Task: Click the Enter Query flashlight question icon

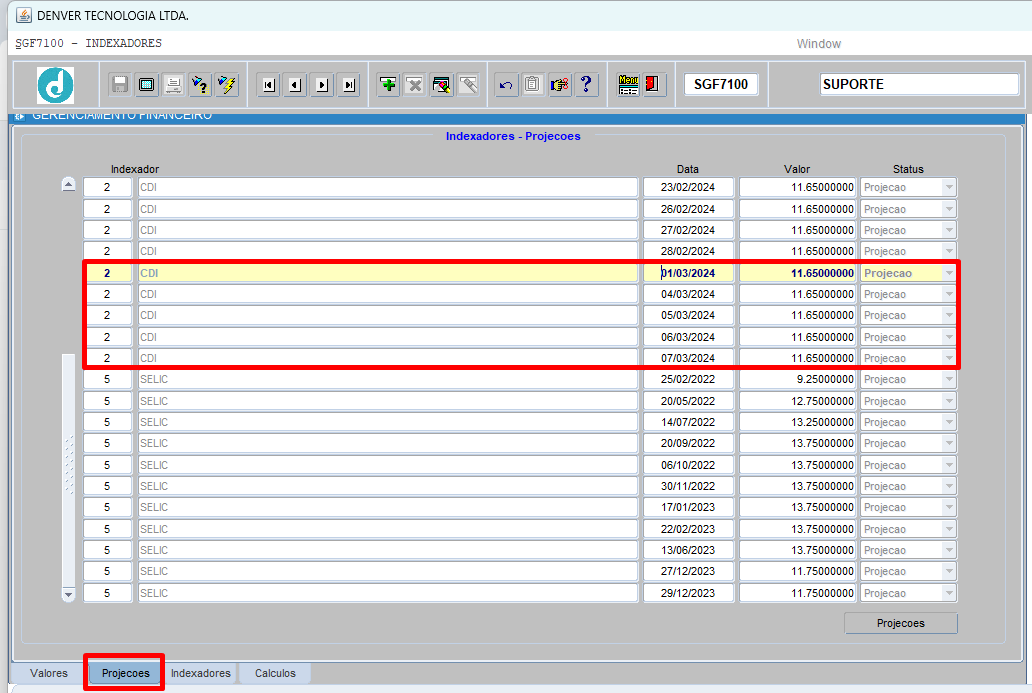Action: pyautogui.click(x=200, y=84)
